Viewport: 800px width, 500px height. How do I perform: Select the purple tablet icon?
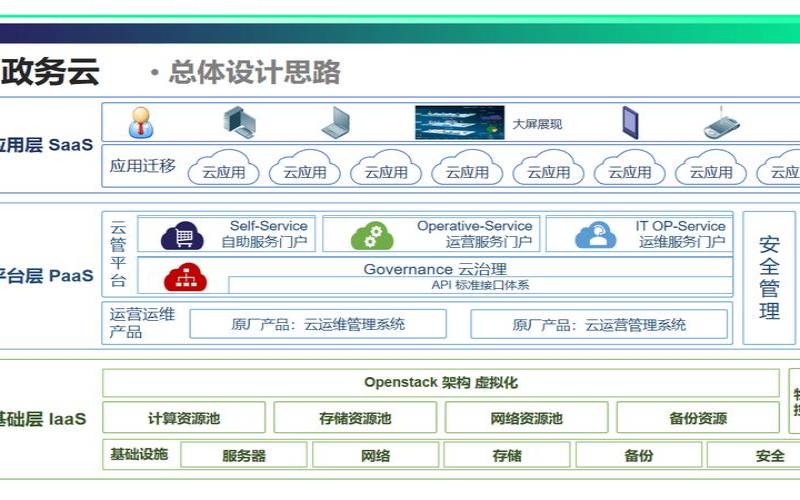[631, 122]
